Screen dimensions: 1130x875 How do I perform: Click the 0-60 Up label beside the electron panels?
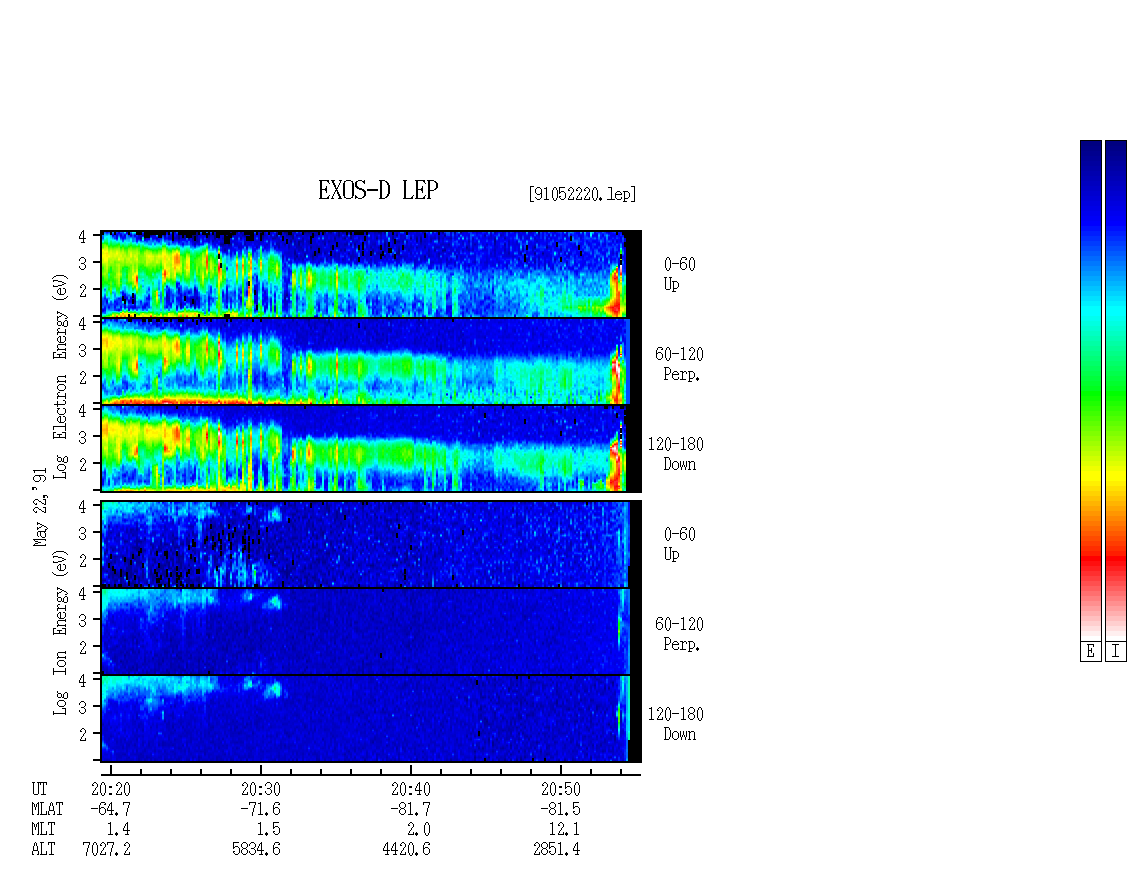[x=680, y=274]
